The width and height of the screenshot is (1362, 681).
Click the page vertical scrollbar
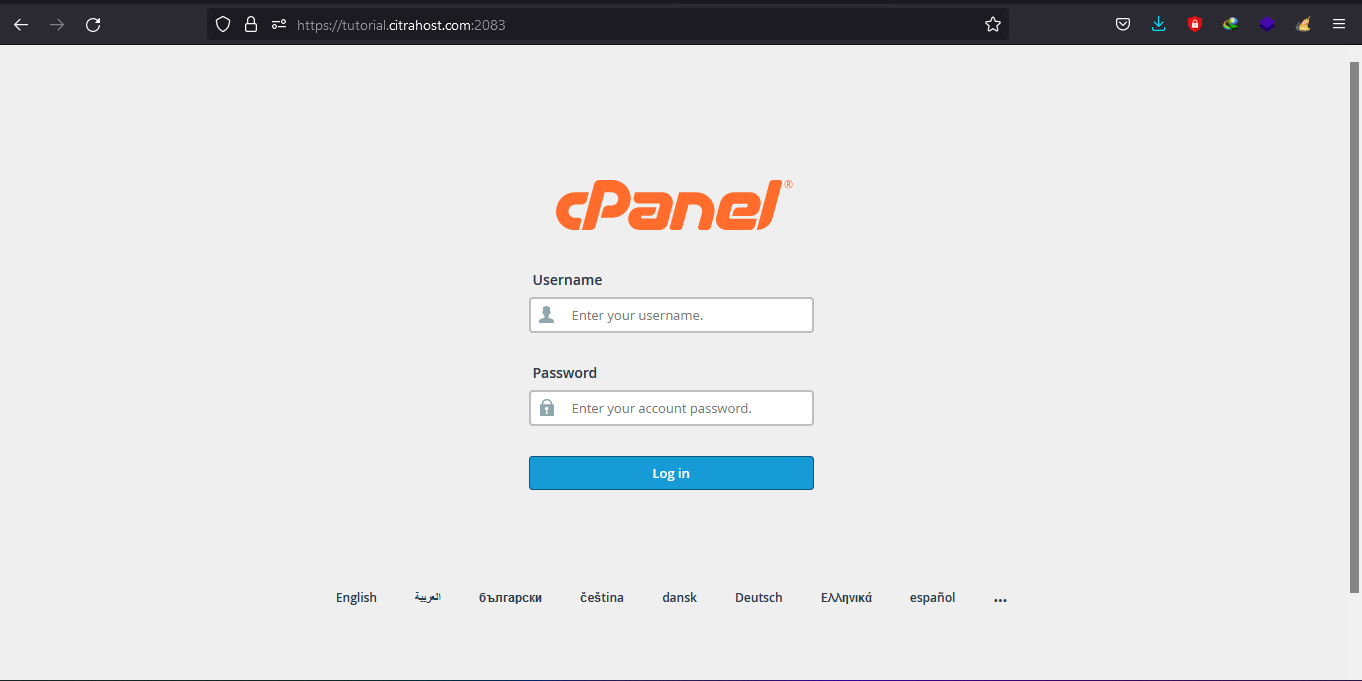1355,327
